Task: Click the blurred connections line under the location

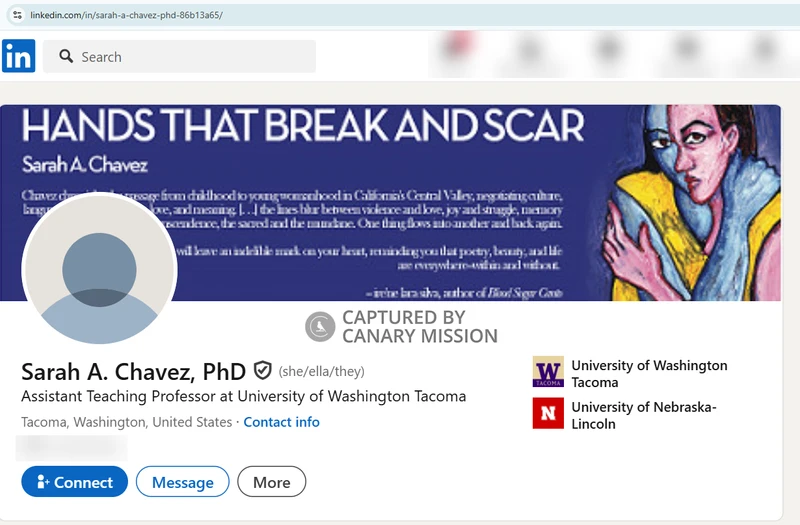Action: point(72,445)
